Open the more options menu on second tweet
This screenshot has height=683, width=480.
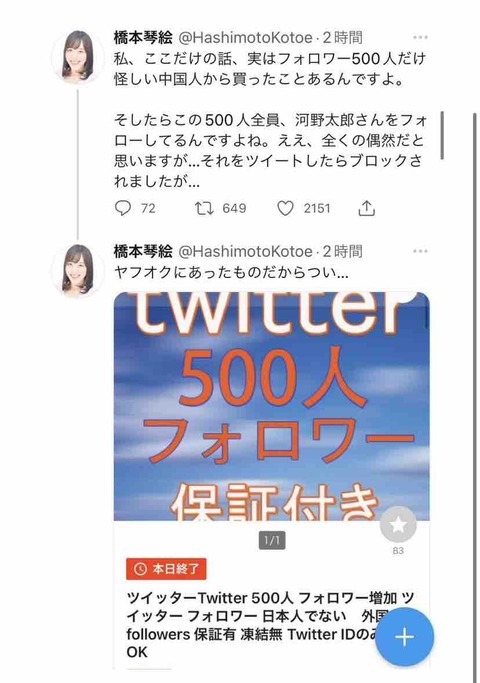[420, 251]
